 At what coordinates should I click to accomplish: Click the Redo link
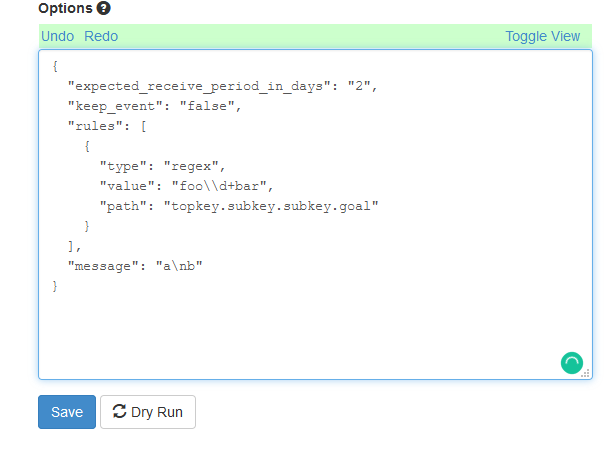click(x=101, y=36)
